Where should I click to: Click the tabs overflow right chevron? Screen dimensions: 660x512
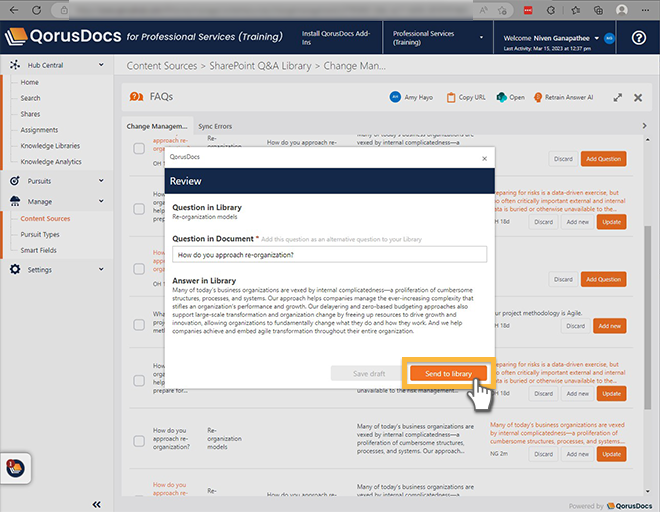point(644,126)
